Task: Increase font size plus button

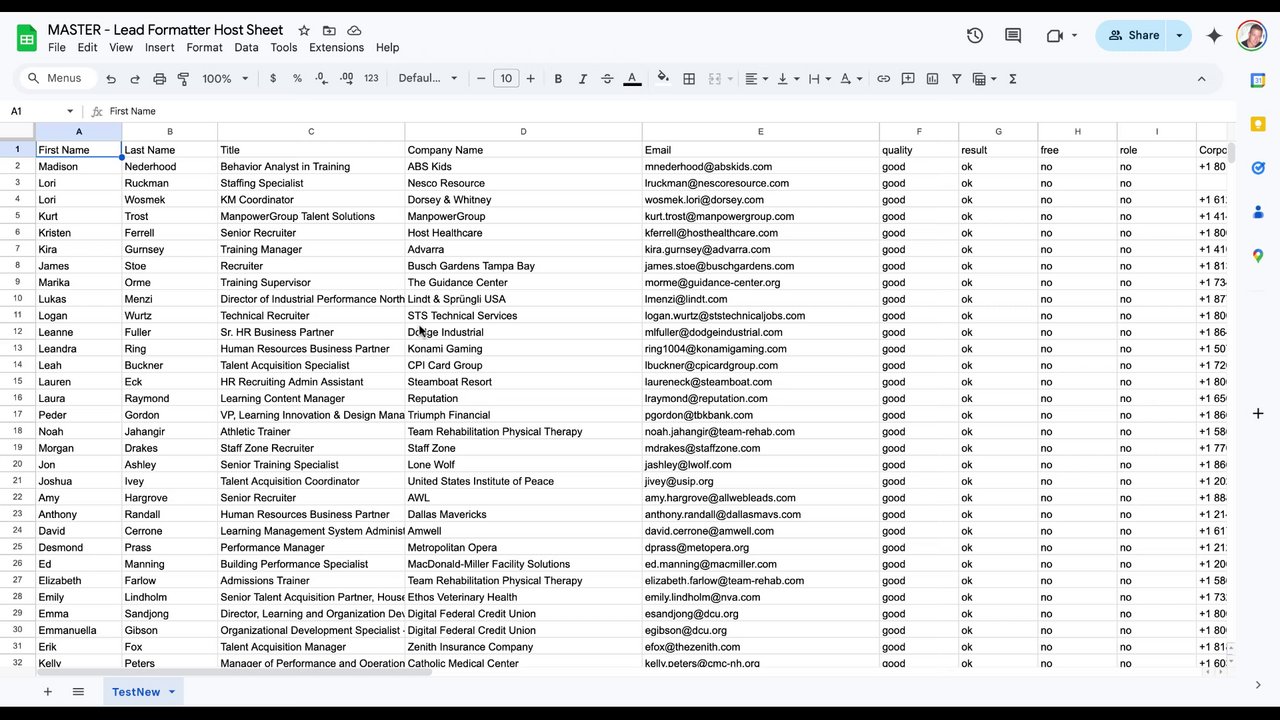Action: (x=531, y=79)
